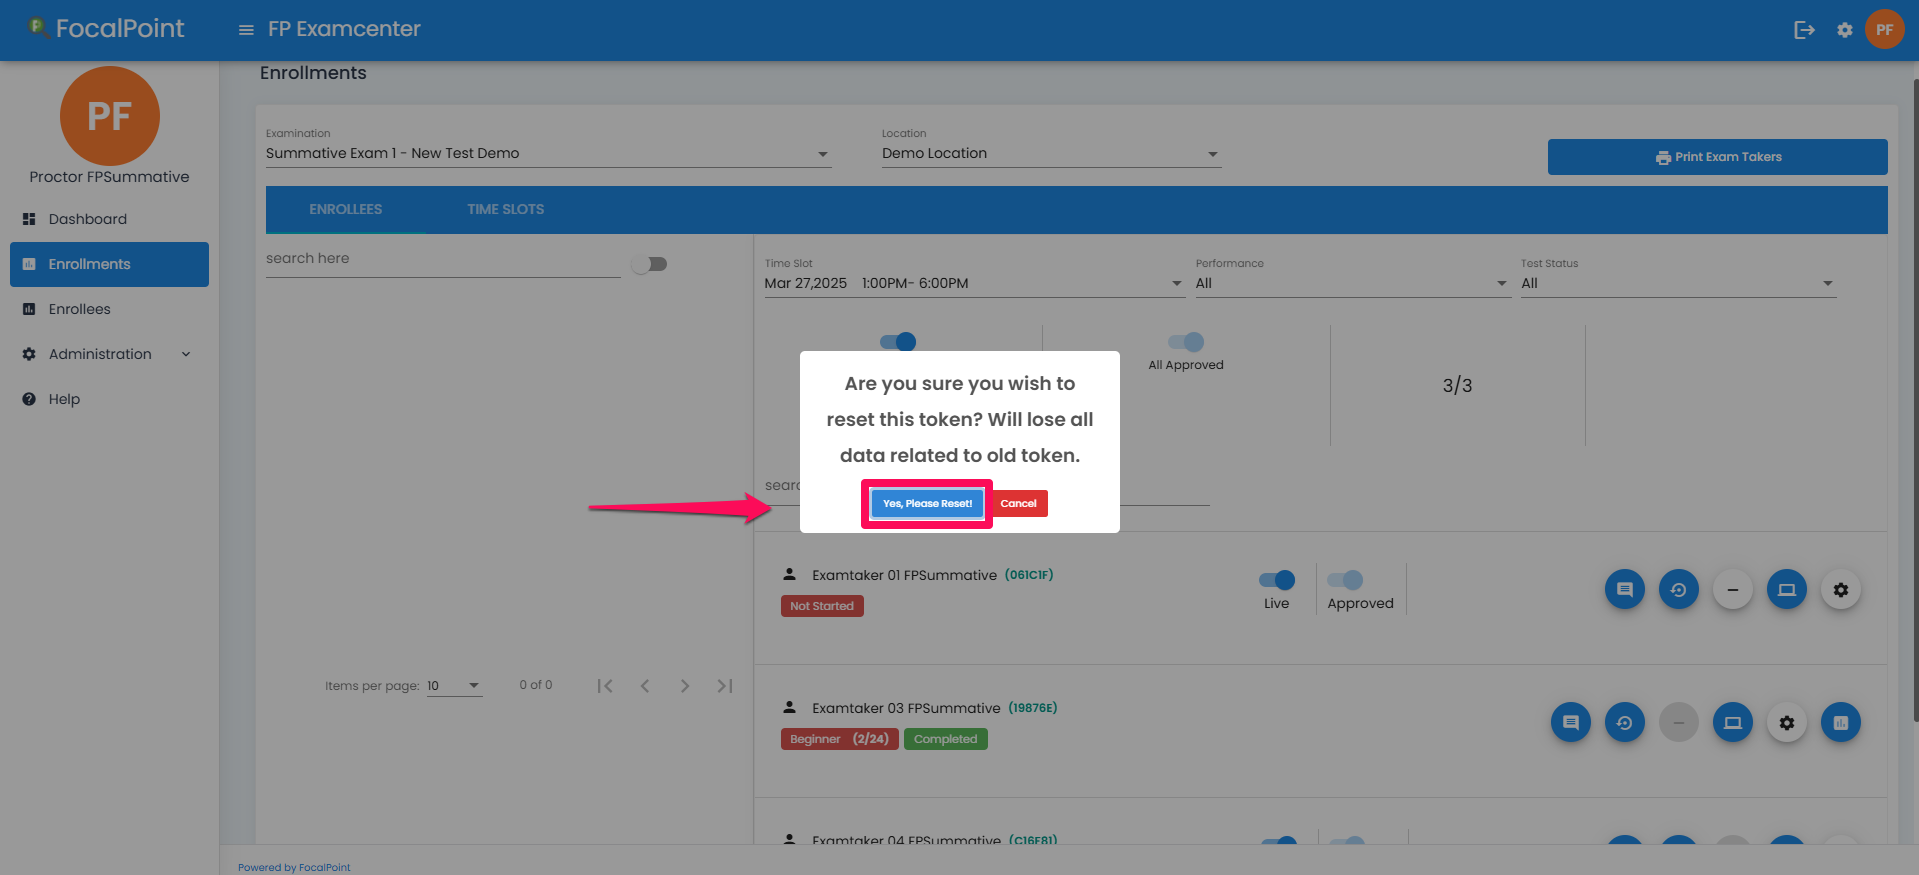Click Cancel in the reset dialog
The height and width of the screenshot is (875, 1919).
click(1018, 504)
